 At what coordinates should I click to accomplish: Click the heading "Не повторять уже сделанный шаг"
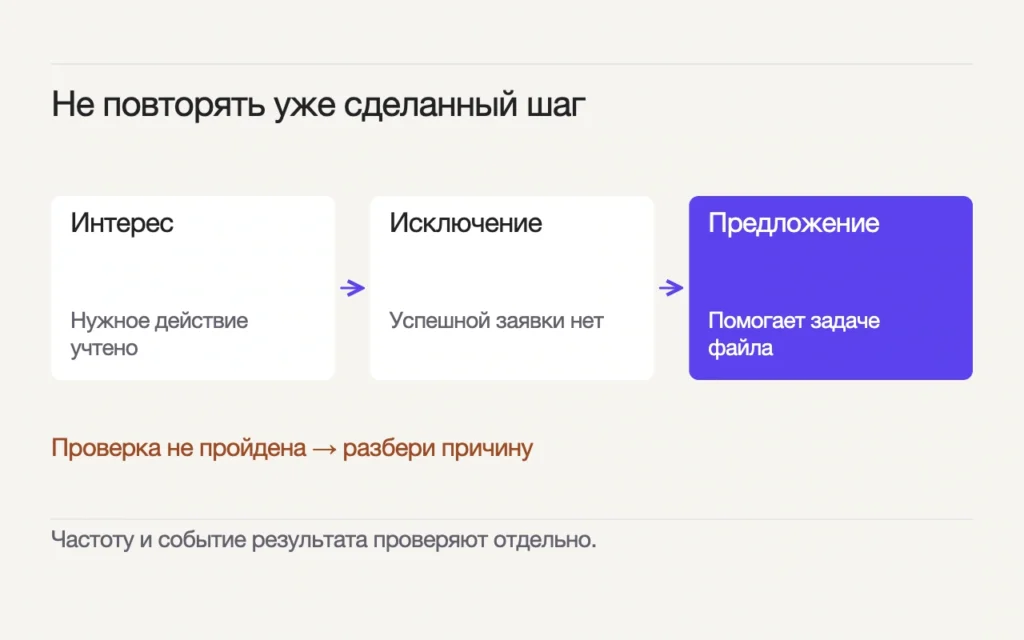[x=318, y=104]
